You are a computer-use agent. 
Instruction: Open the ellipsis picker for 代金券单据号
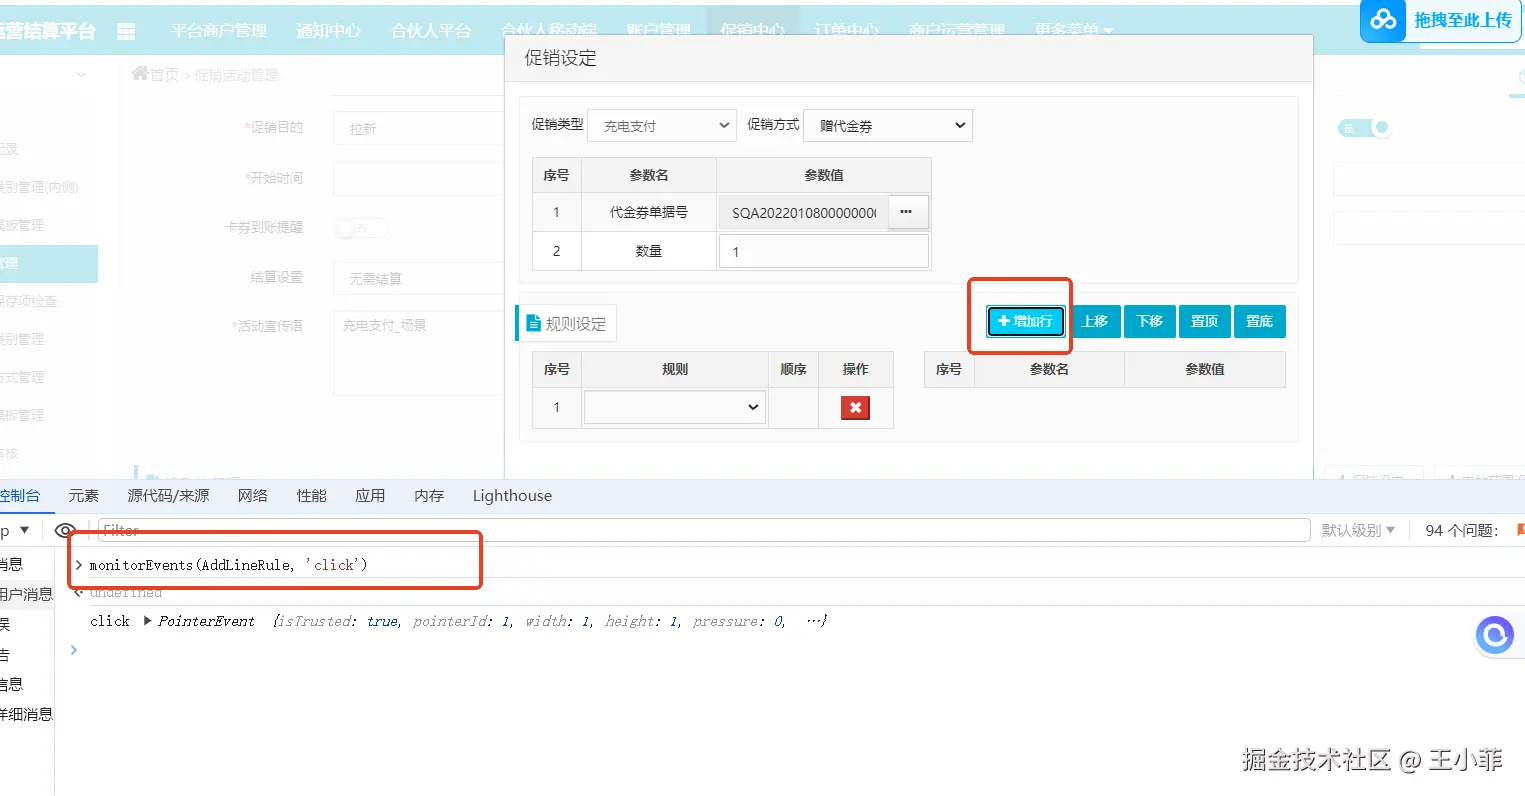point(906,212)
